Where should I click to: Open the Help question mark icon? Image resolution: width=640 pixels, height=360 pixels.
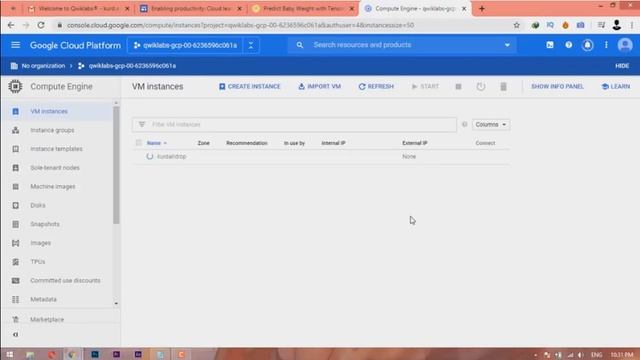tap(569, 45)
